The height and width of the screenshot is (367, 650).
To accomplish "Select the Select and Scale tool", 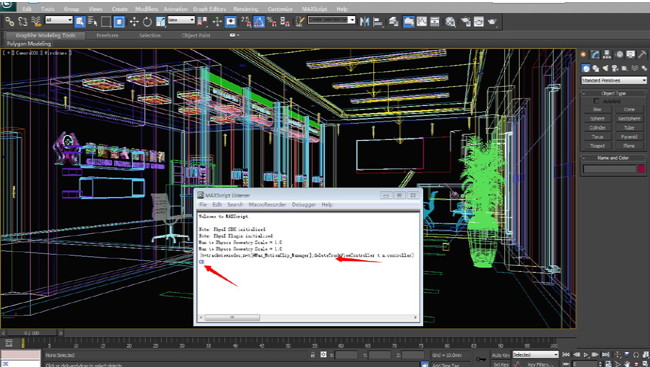I will (160, 22).
